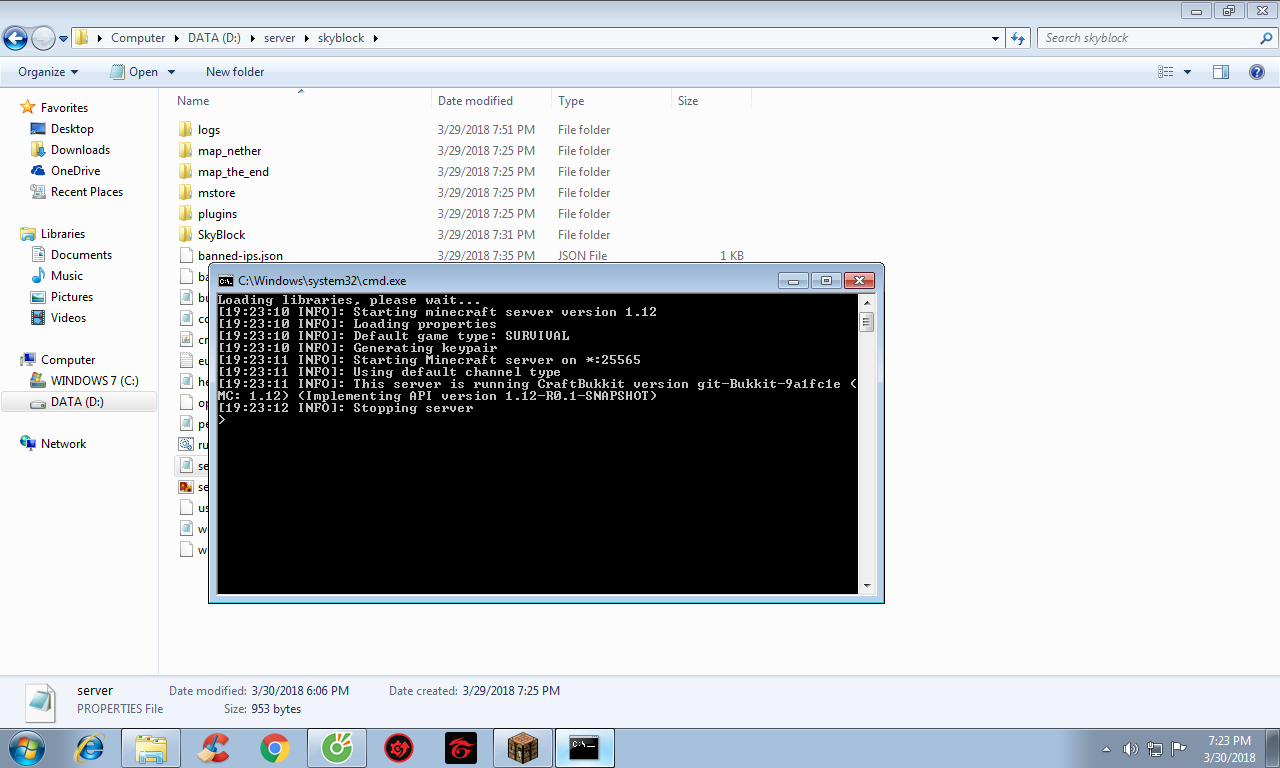Open the Minecraft crafting table taskbar icon

522,748
